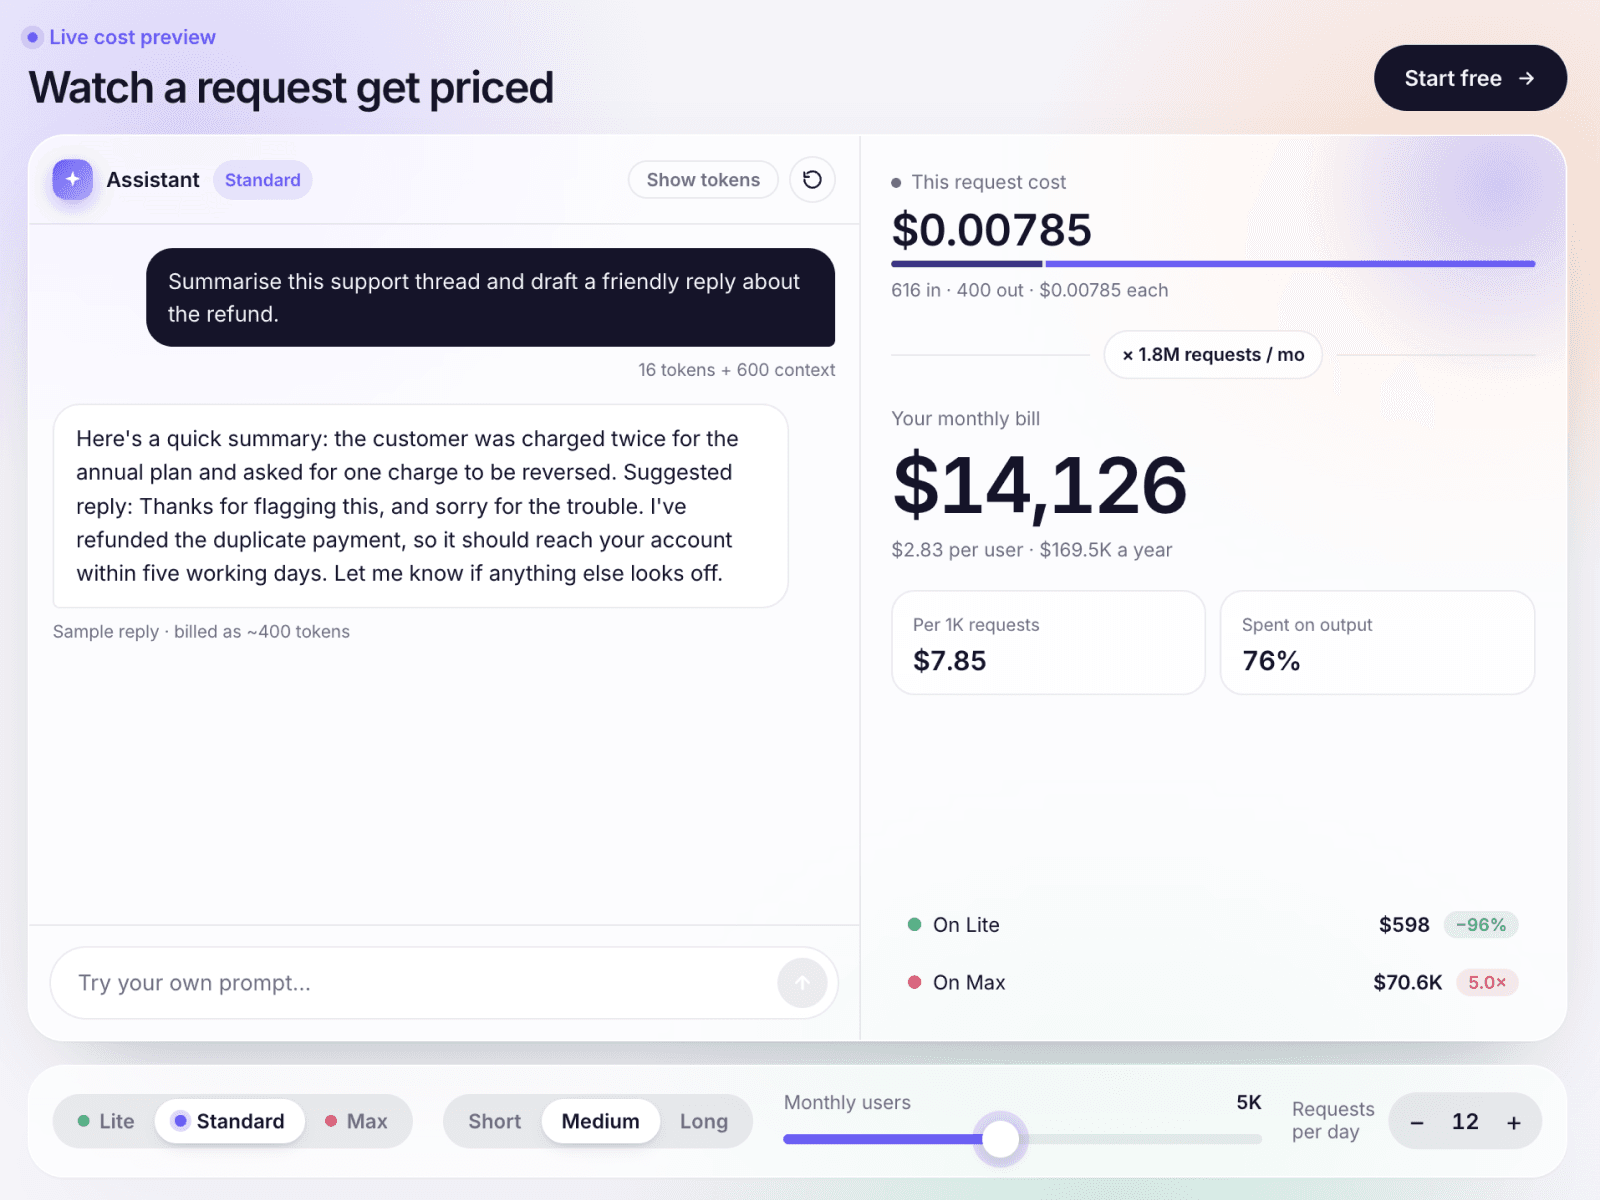The height and width of the screenshot is (1200, 1600).
Task: Click the Start free button
Action: pyautogui.click(x=1470, y=78)
